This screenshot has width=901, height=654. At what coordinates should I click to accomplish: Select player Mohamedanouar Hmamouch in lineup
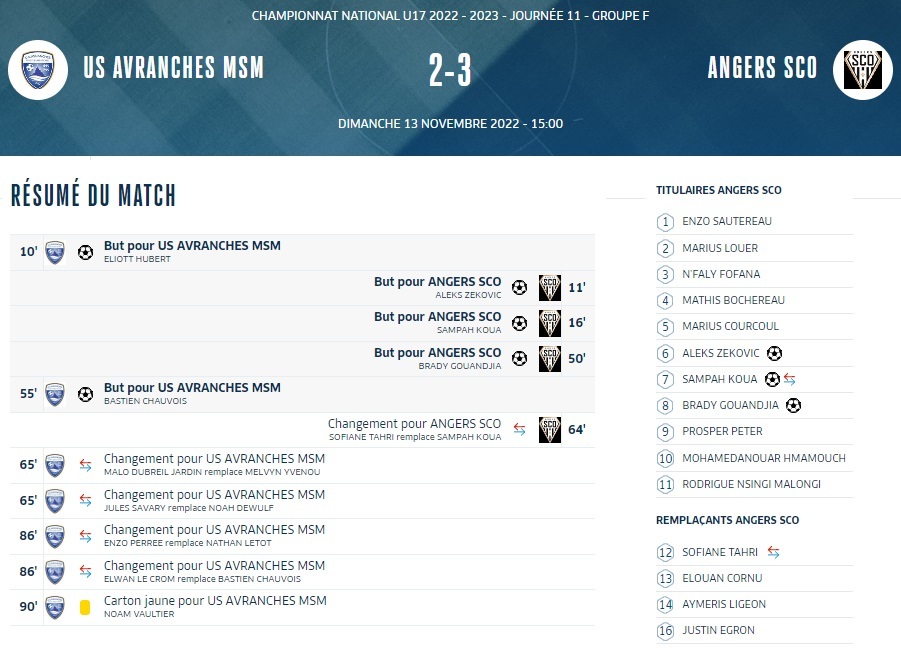pyautogui.click(x=764, y=458)
